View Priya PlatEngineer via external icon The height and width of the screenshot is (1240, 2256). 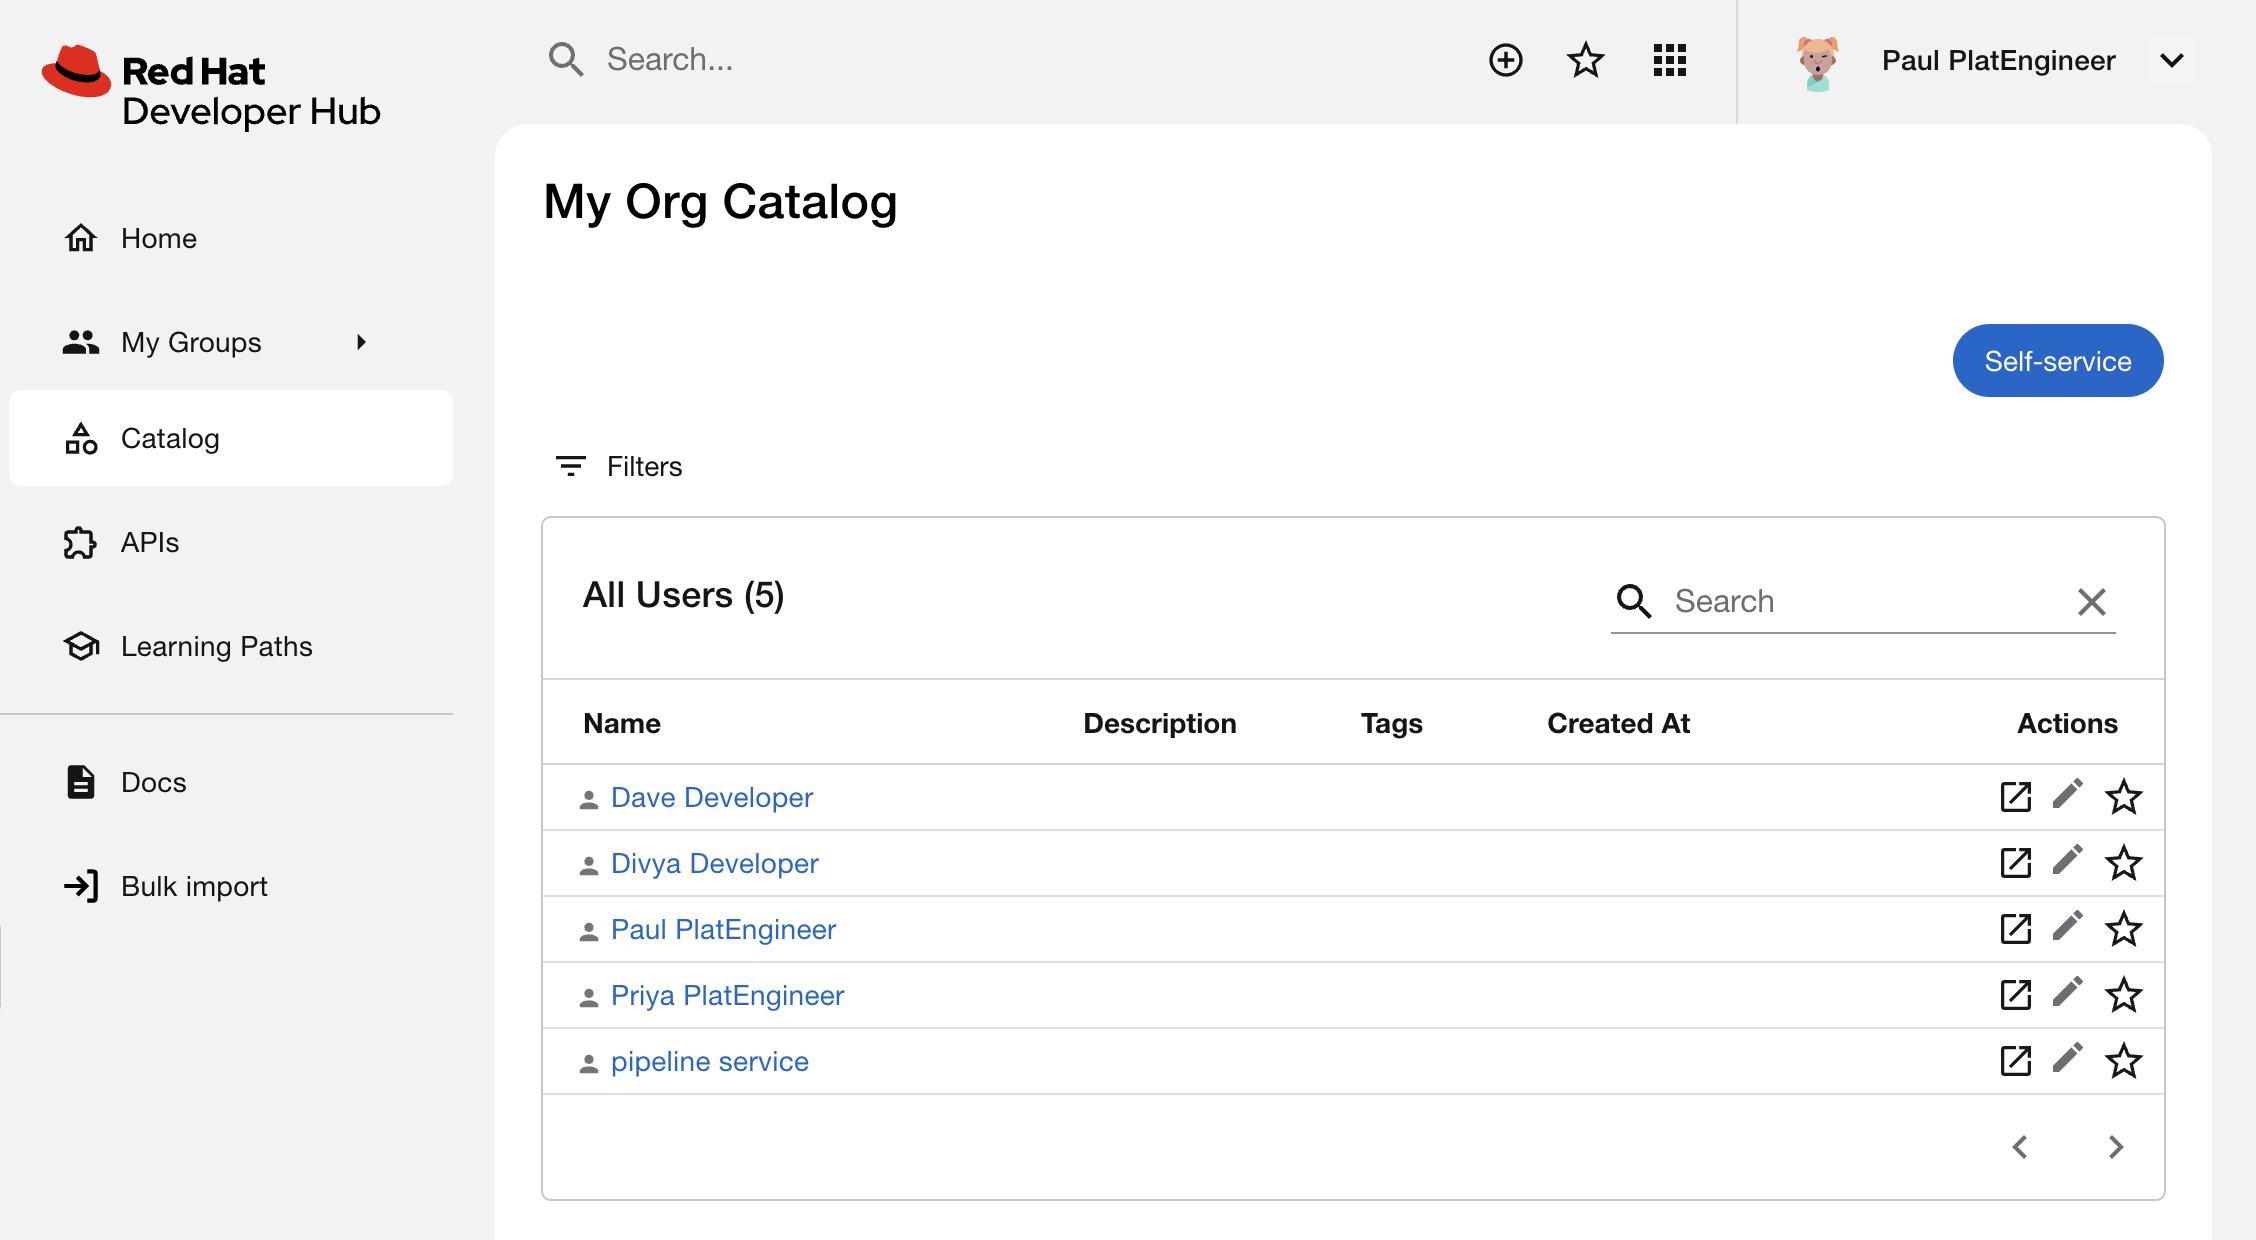2016,995
